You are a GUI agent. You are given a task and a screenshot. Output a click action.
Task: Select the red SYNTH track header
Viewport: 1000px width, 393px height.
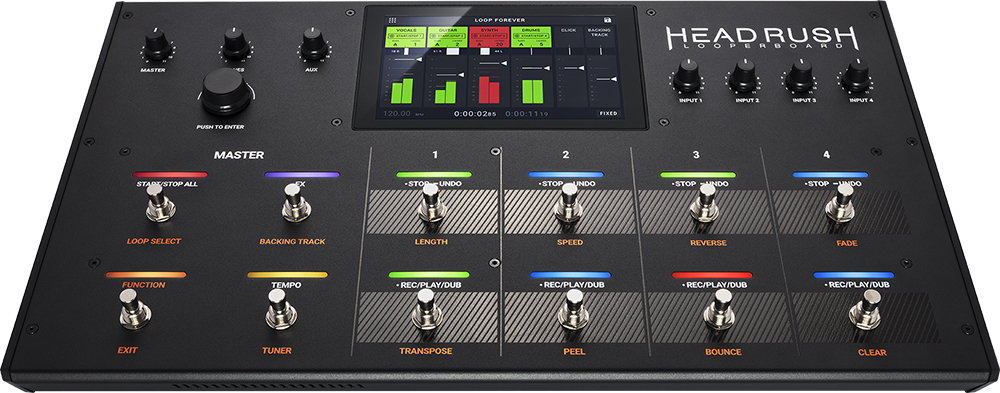(488, 37)
